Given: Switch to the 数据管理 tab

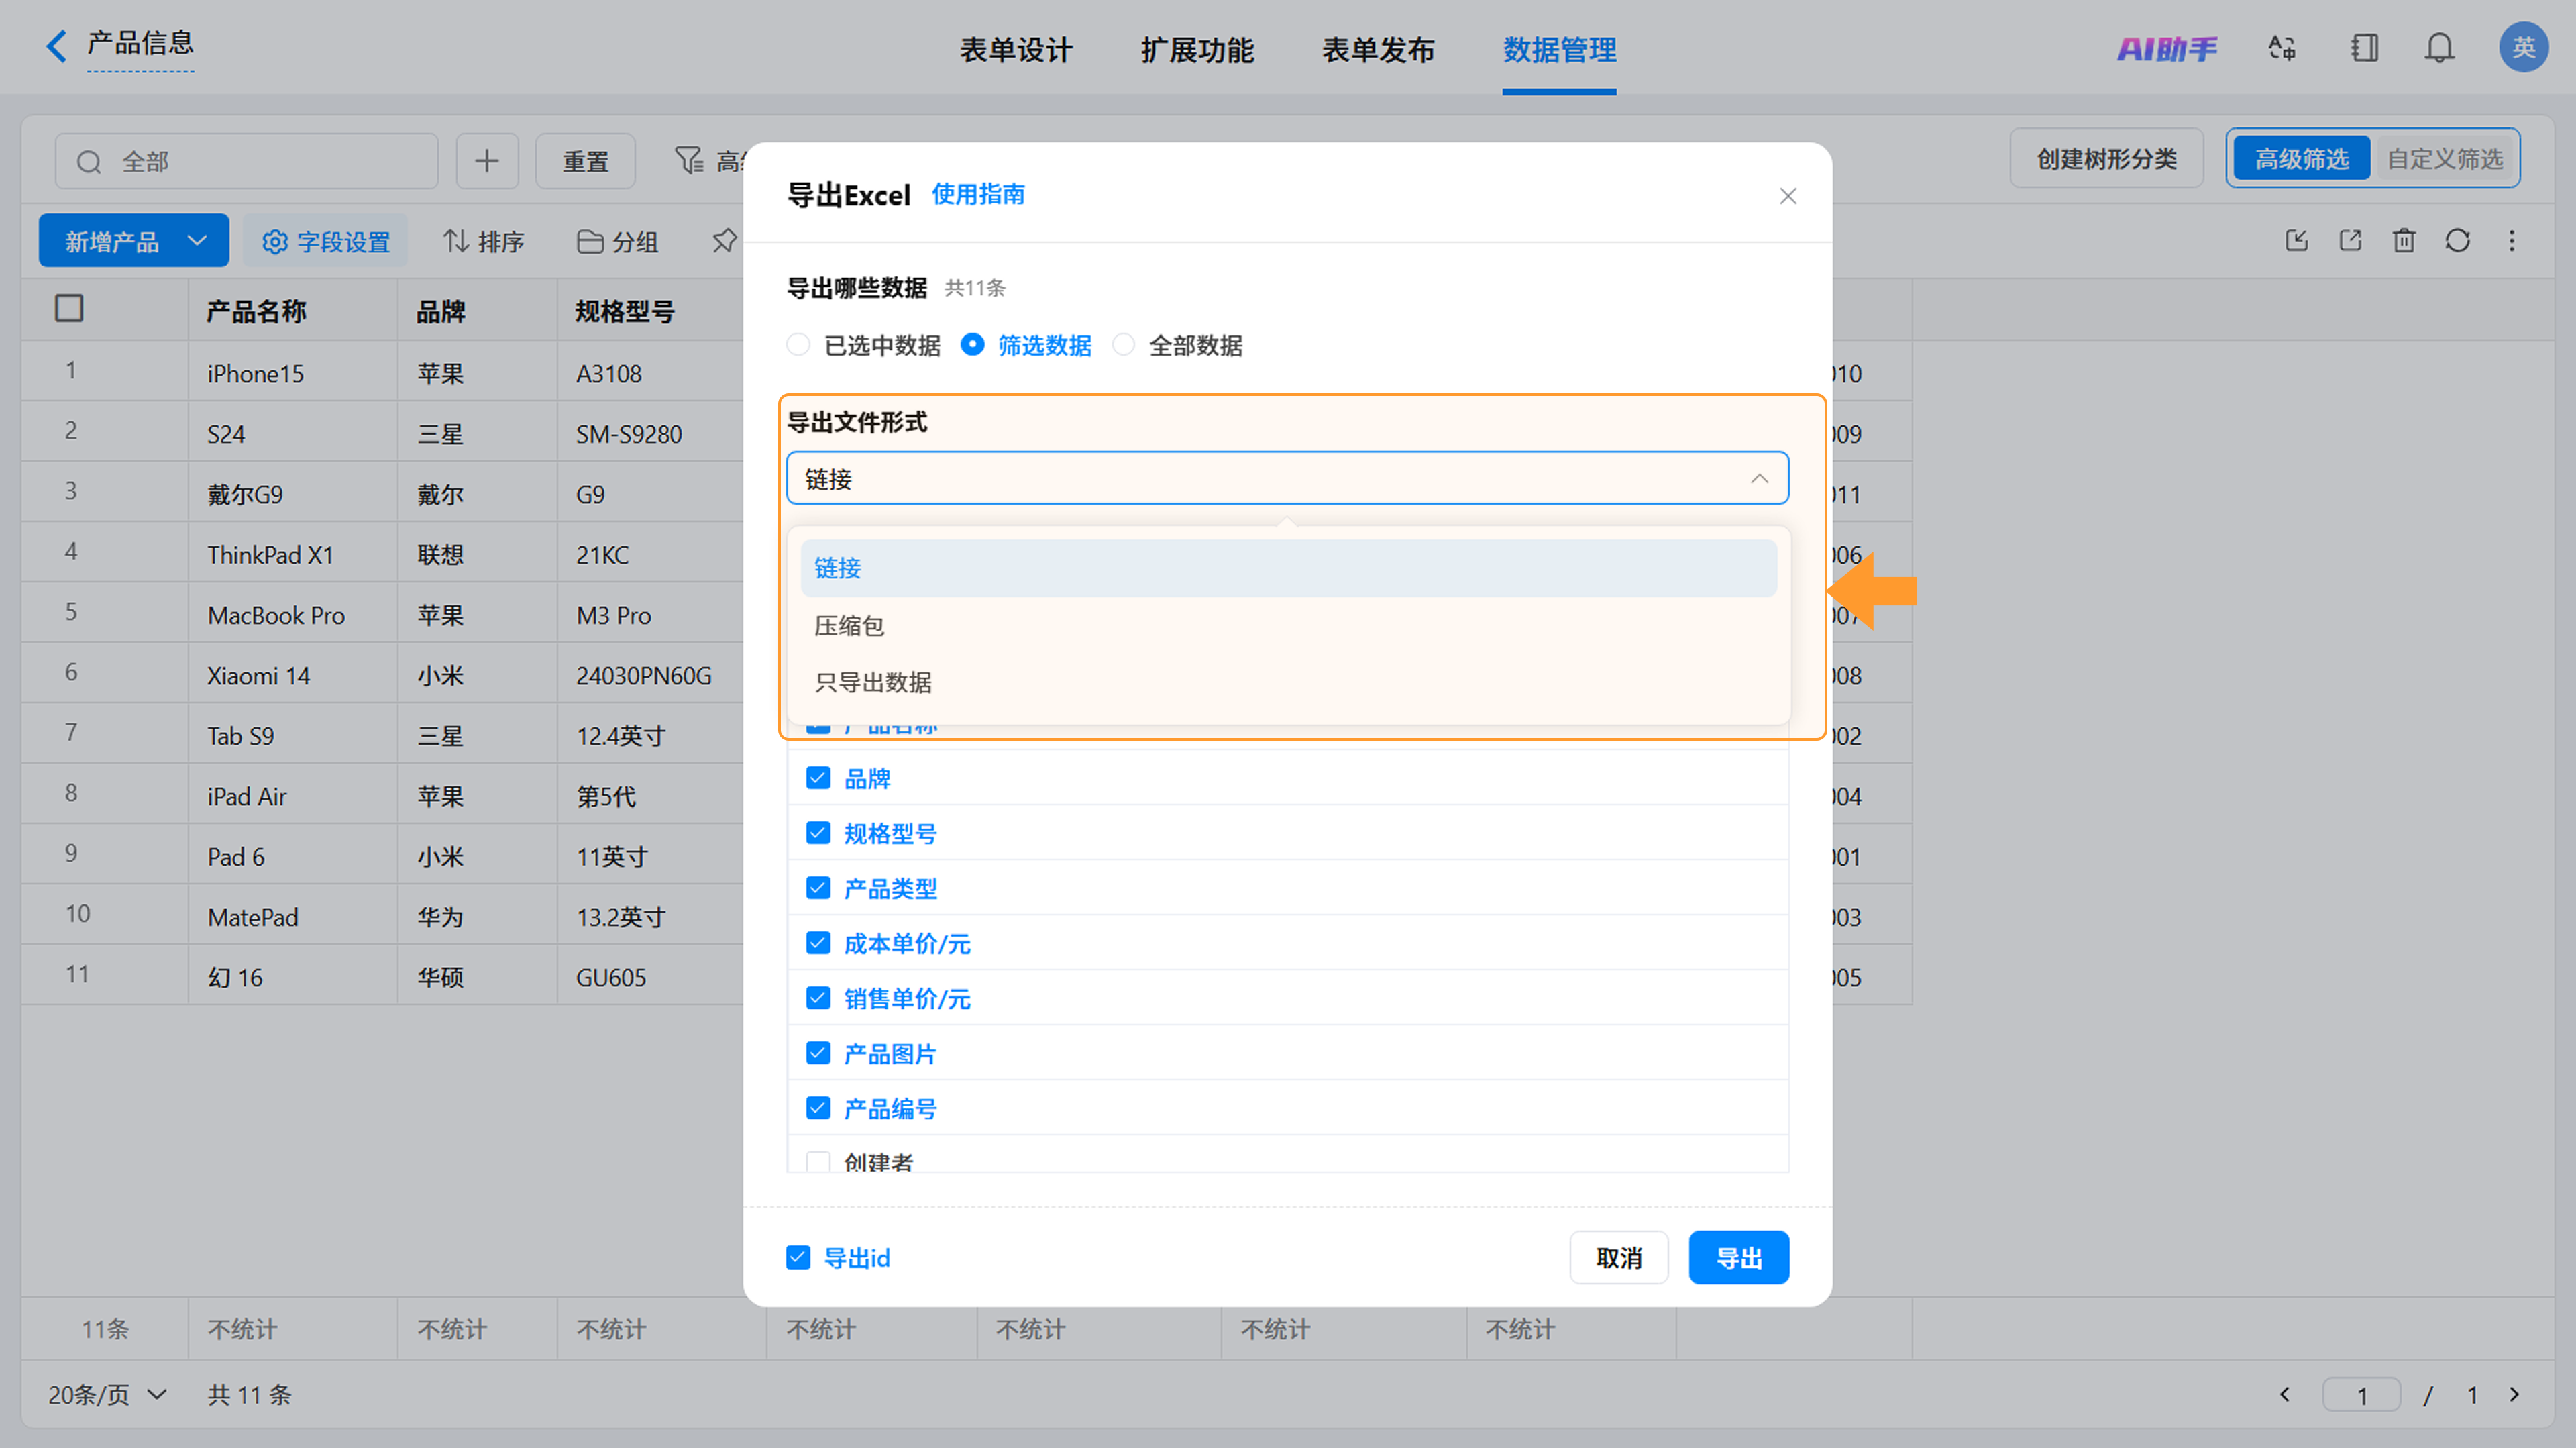Looking at the screenshot, I should coord(1559,49).
